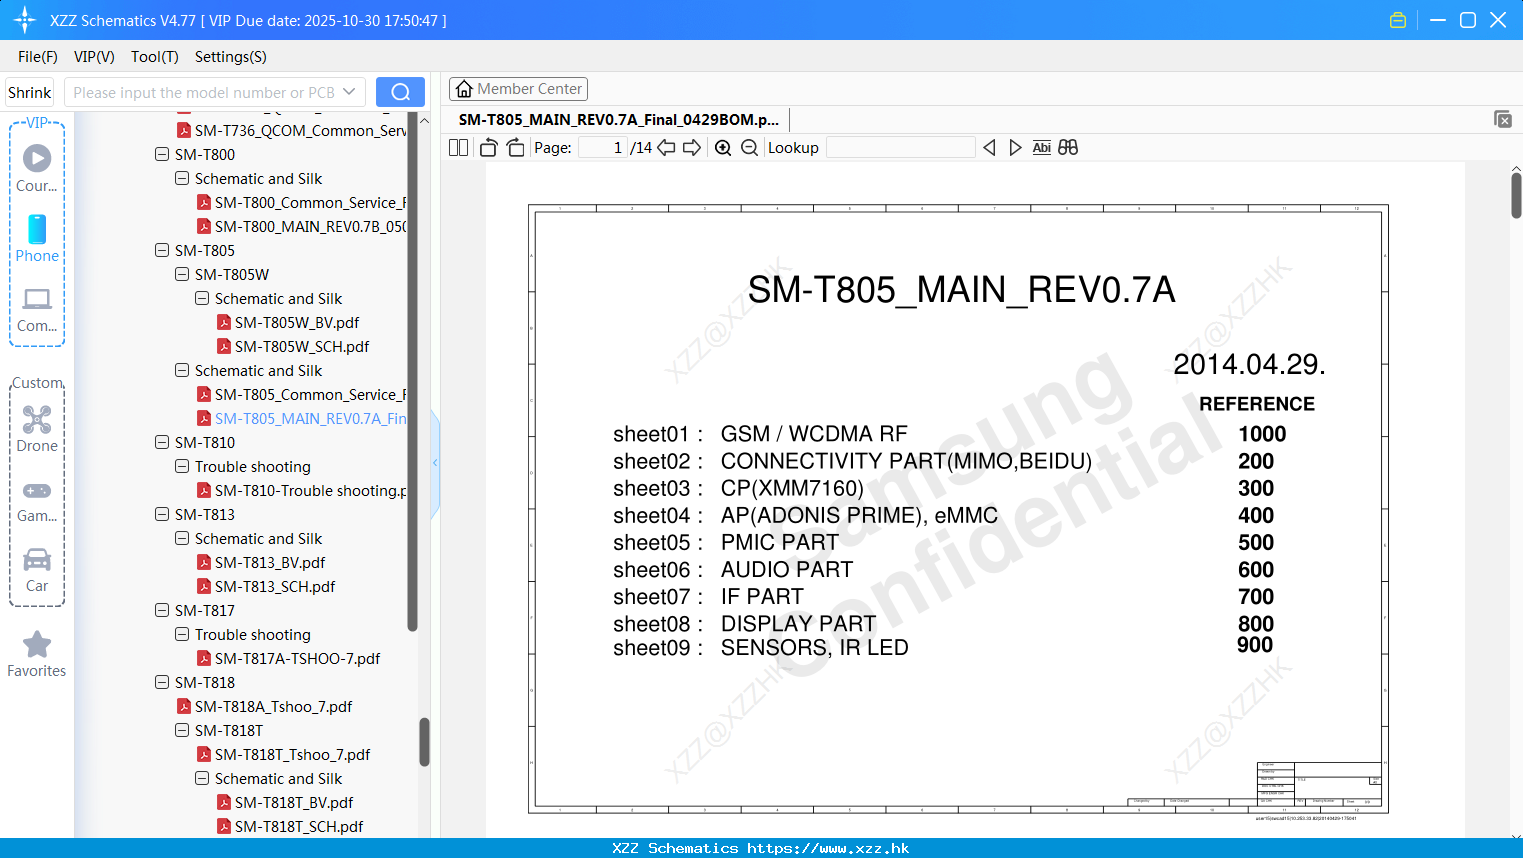Click the PDF viewer vertical scrollbar thumb
The height and width of the screenshot is (858, 1523).
pyautogui.click(x=1516, y=195)
